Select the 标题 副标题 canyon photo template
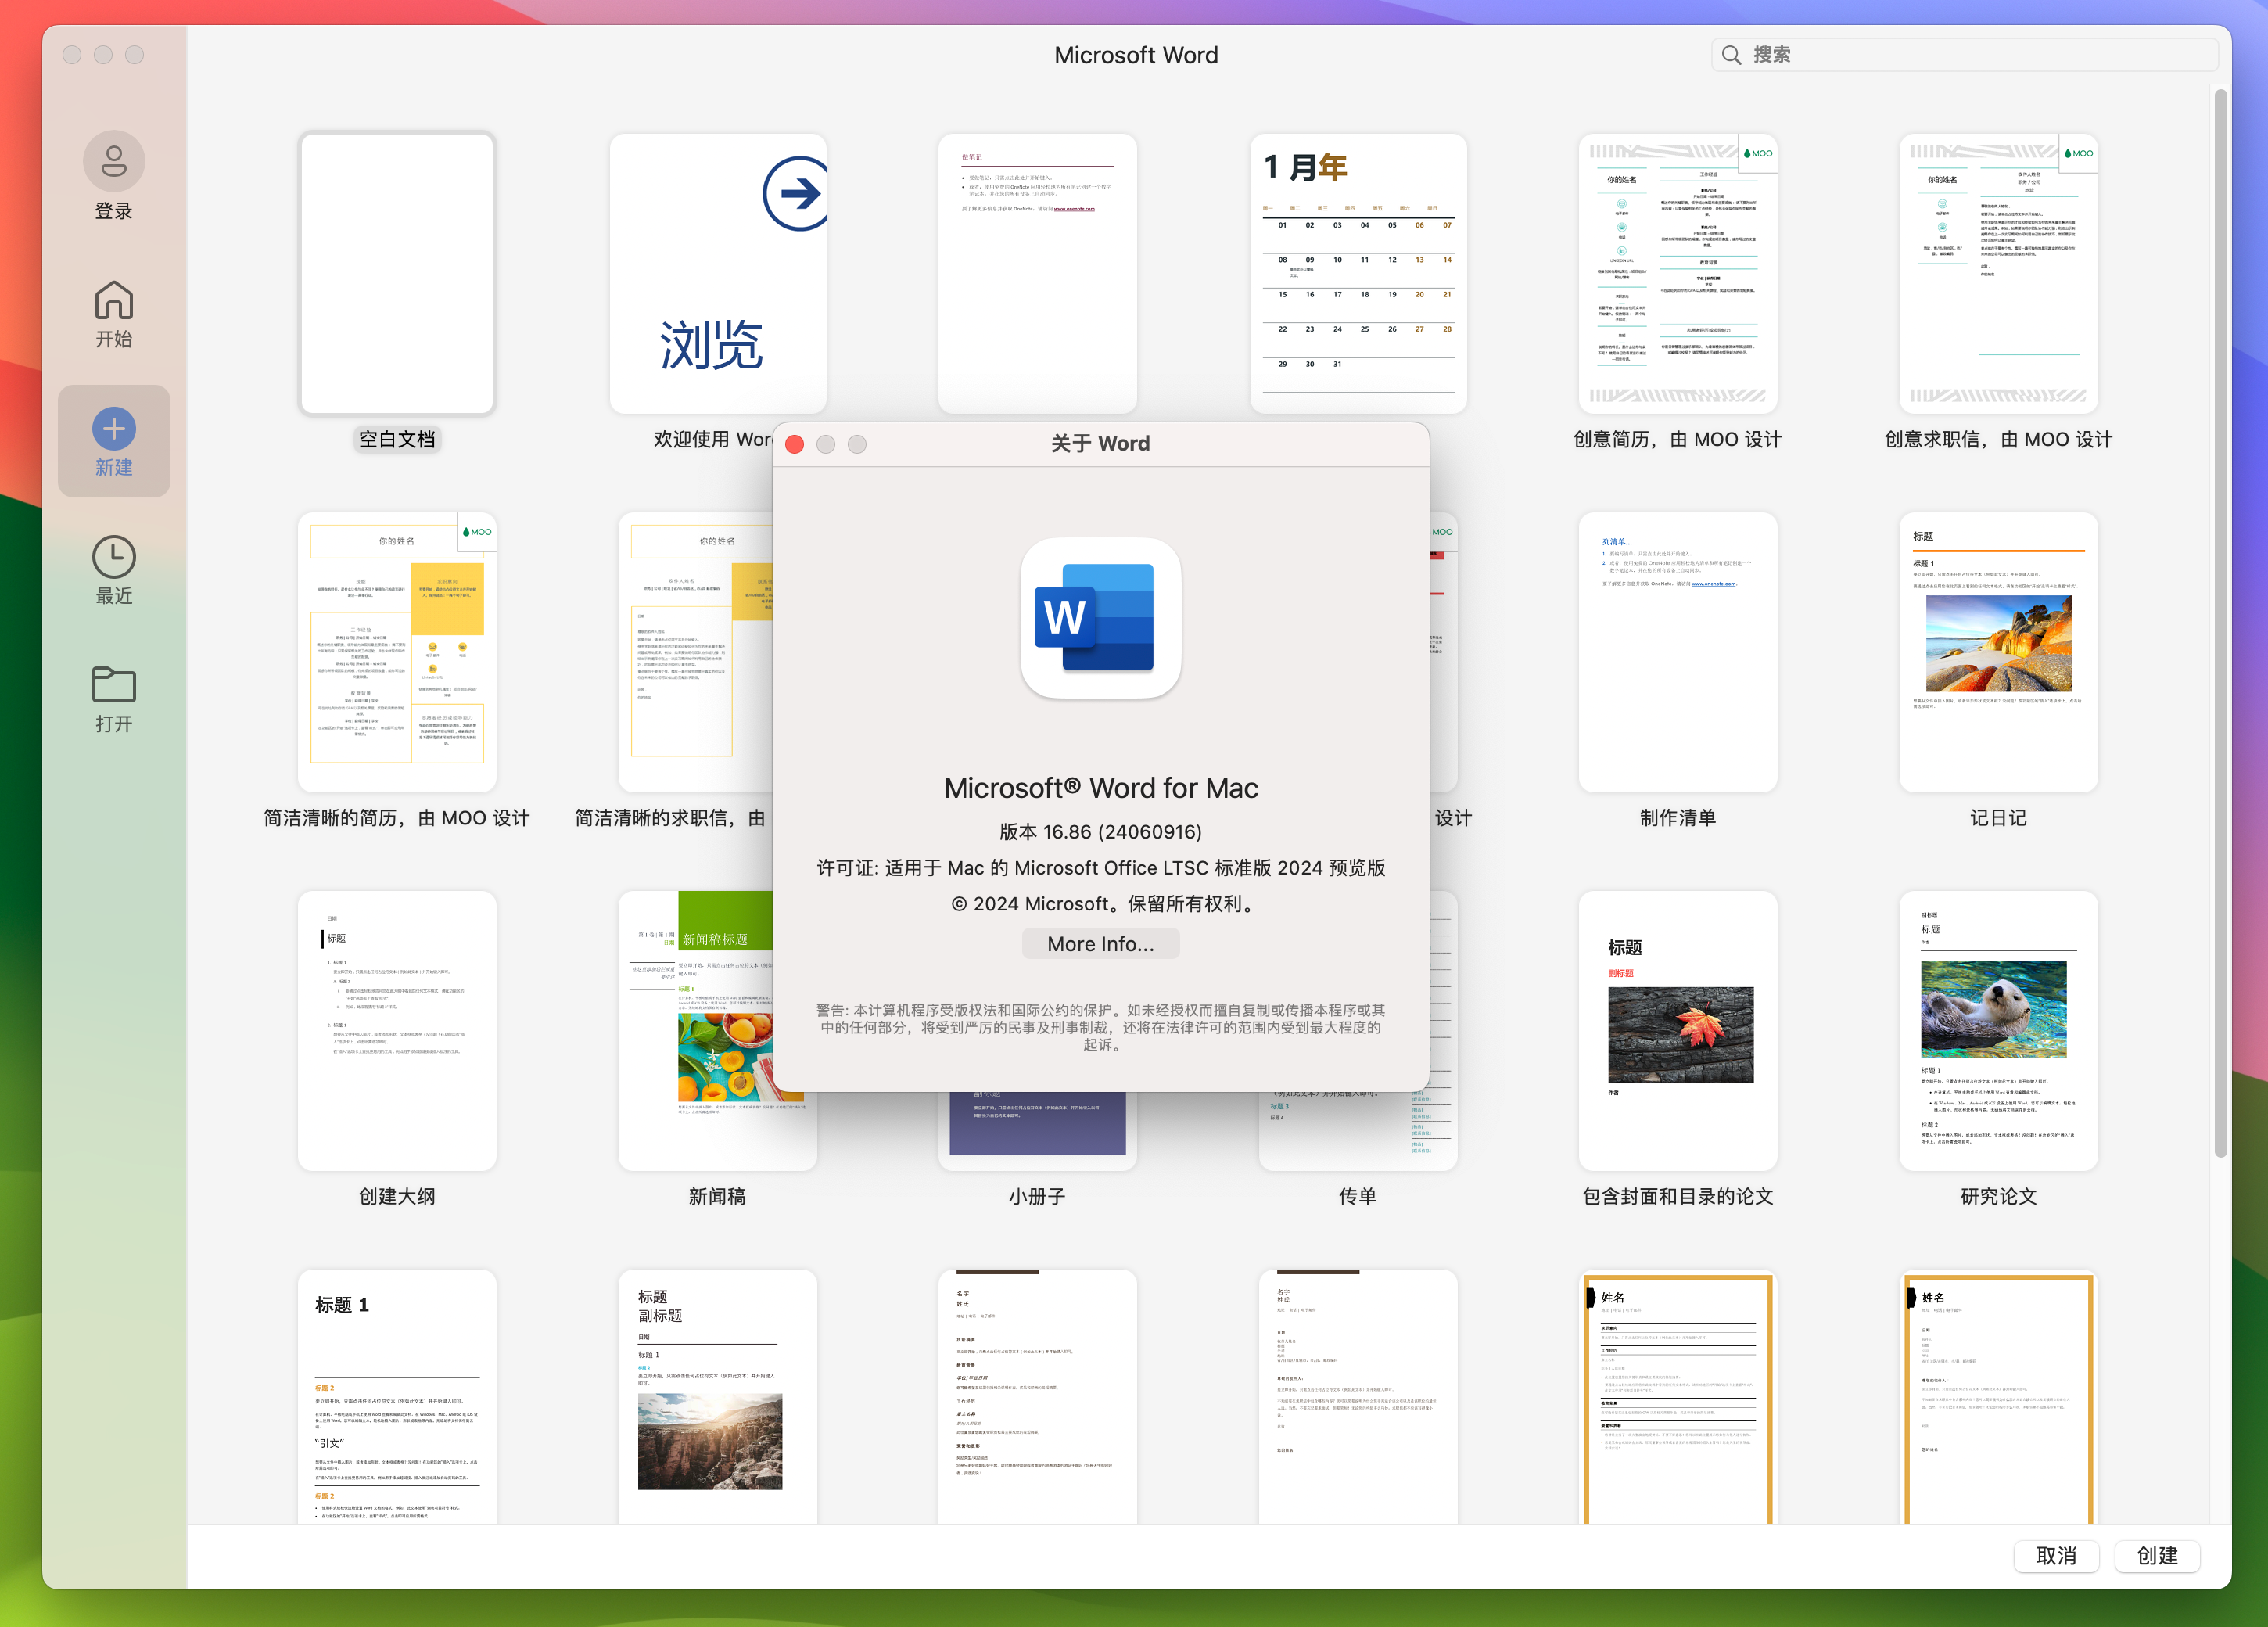2268x1627 pixels. click(x=718, y=1397)
